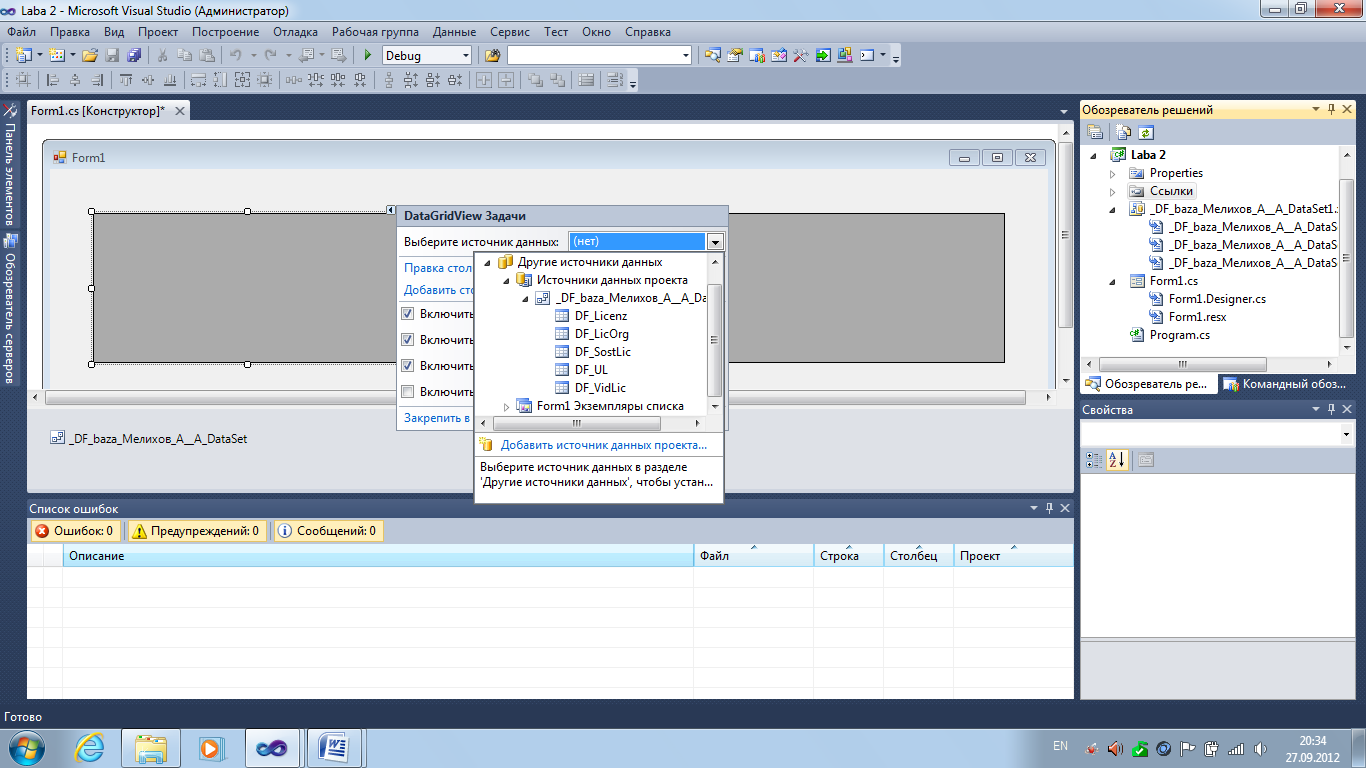Click Show All Files icon in Solution Explorer

[1123, 132]
